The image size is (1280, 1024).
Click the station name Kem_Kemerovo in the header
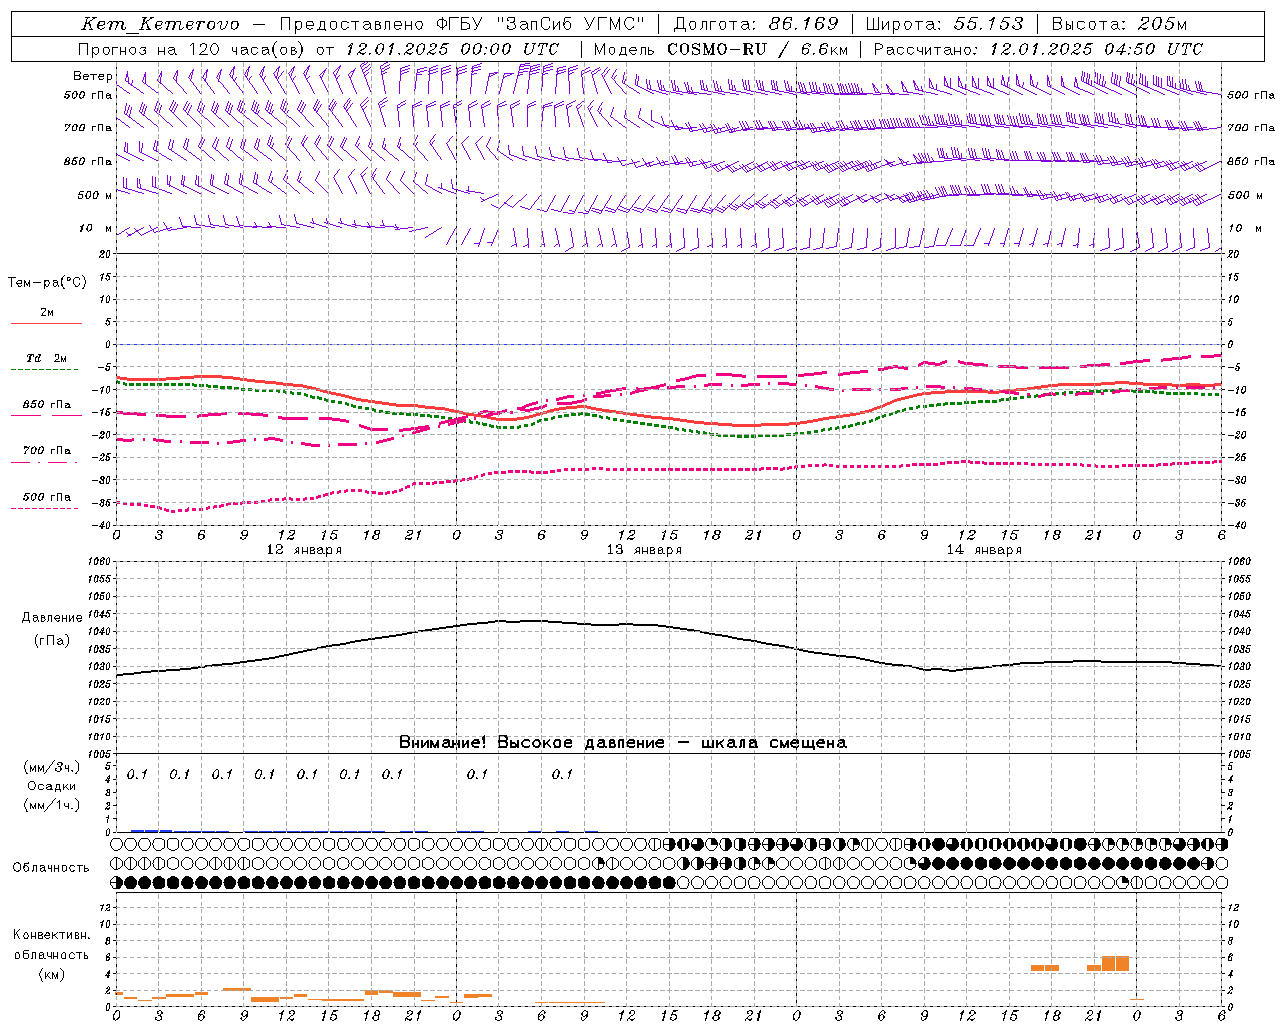[x=160, y=24]
